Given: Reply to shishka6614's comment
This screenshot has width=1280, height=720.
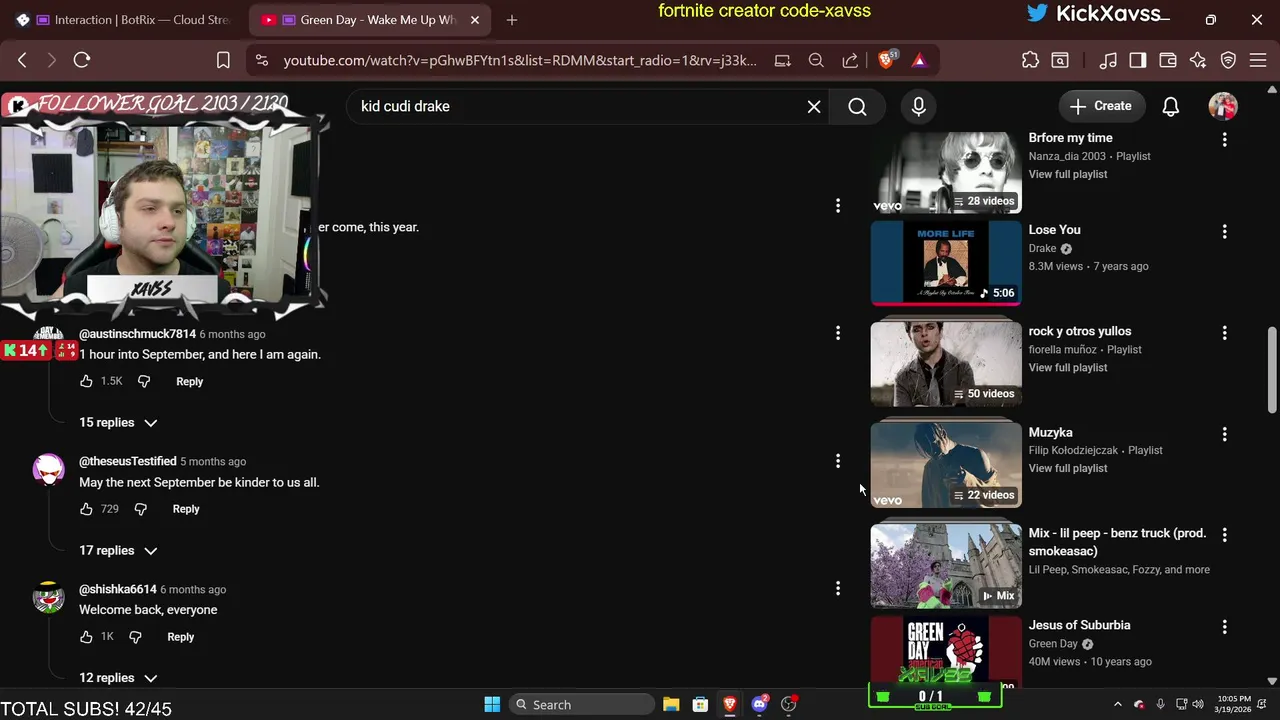Looking at the screenshot, I should pyautogui.click(x=181, y=637).
